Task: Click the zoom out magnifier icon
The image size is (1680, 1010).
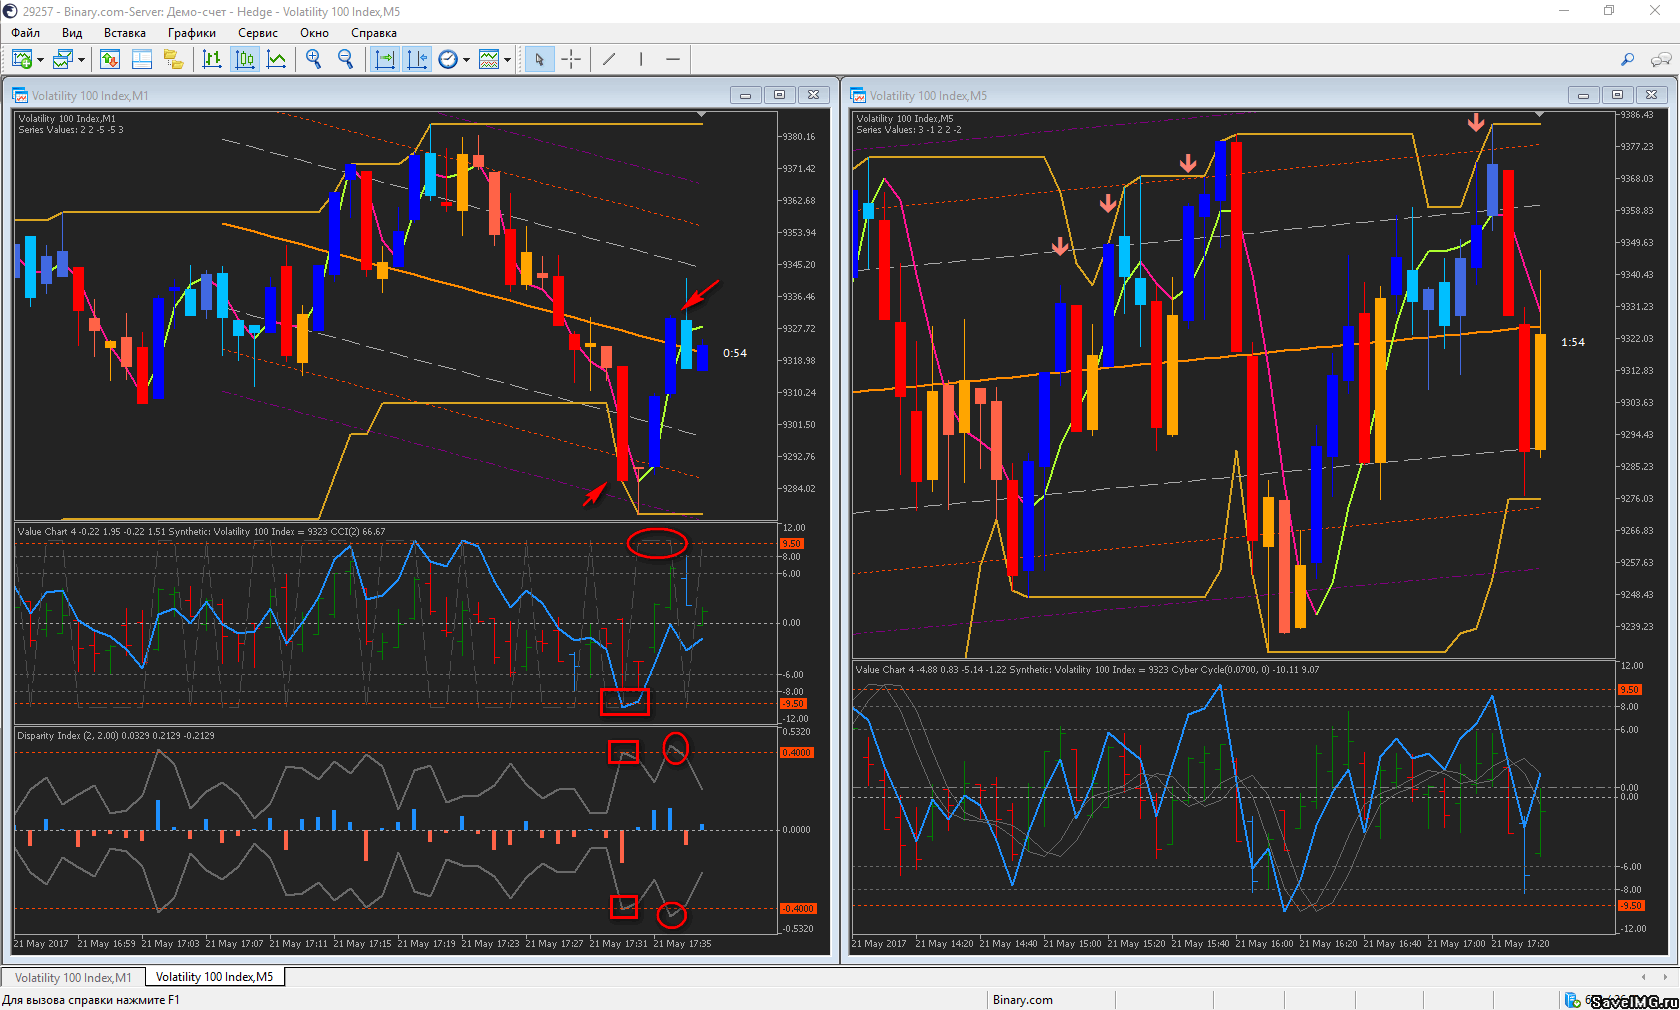Action: [346, 60]
